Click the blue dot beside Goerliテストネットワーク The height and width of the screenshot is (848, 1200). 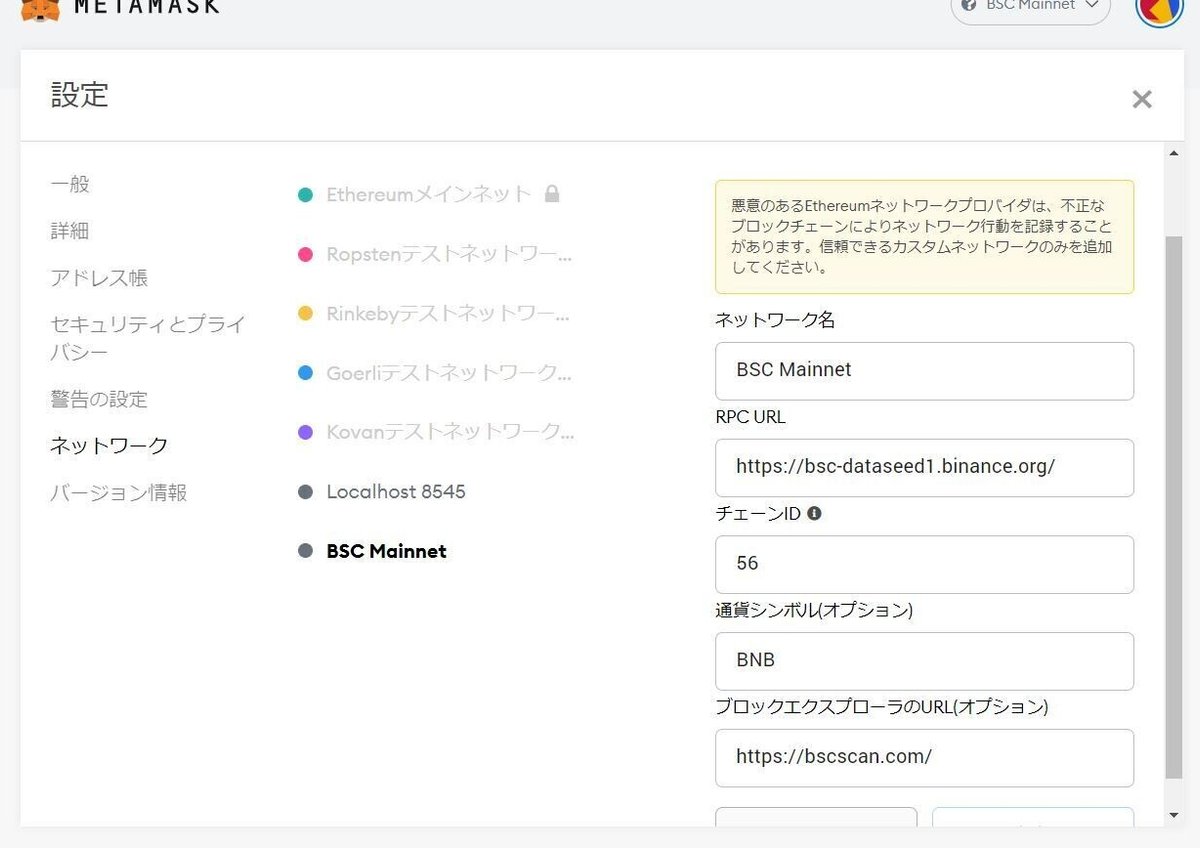[305, 373]
